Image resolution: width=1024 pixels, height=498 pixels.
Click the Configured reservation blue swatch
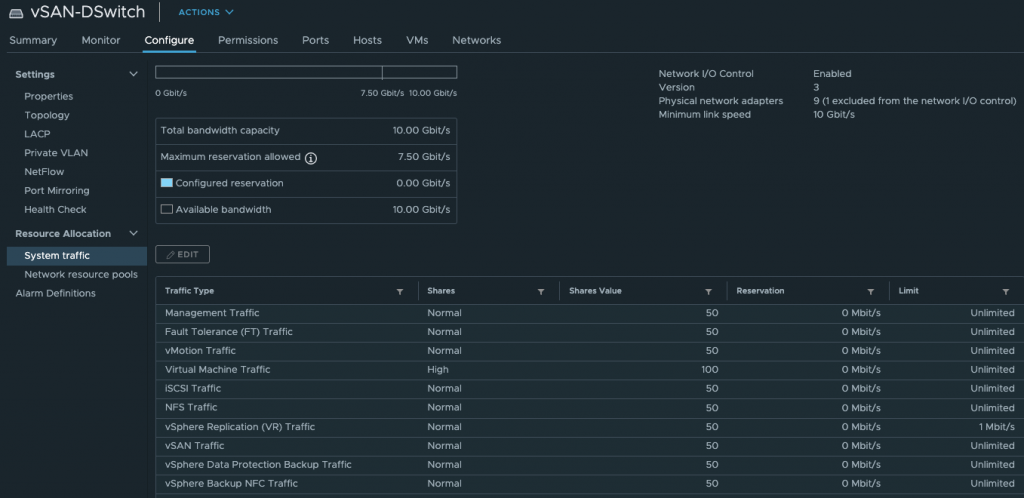167,183
